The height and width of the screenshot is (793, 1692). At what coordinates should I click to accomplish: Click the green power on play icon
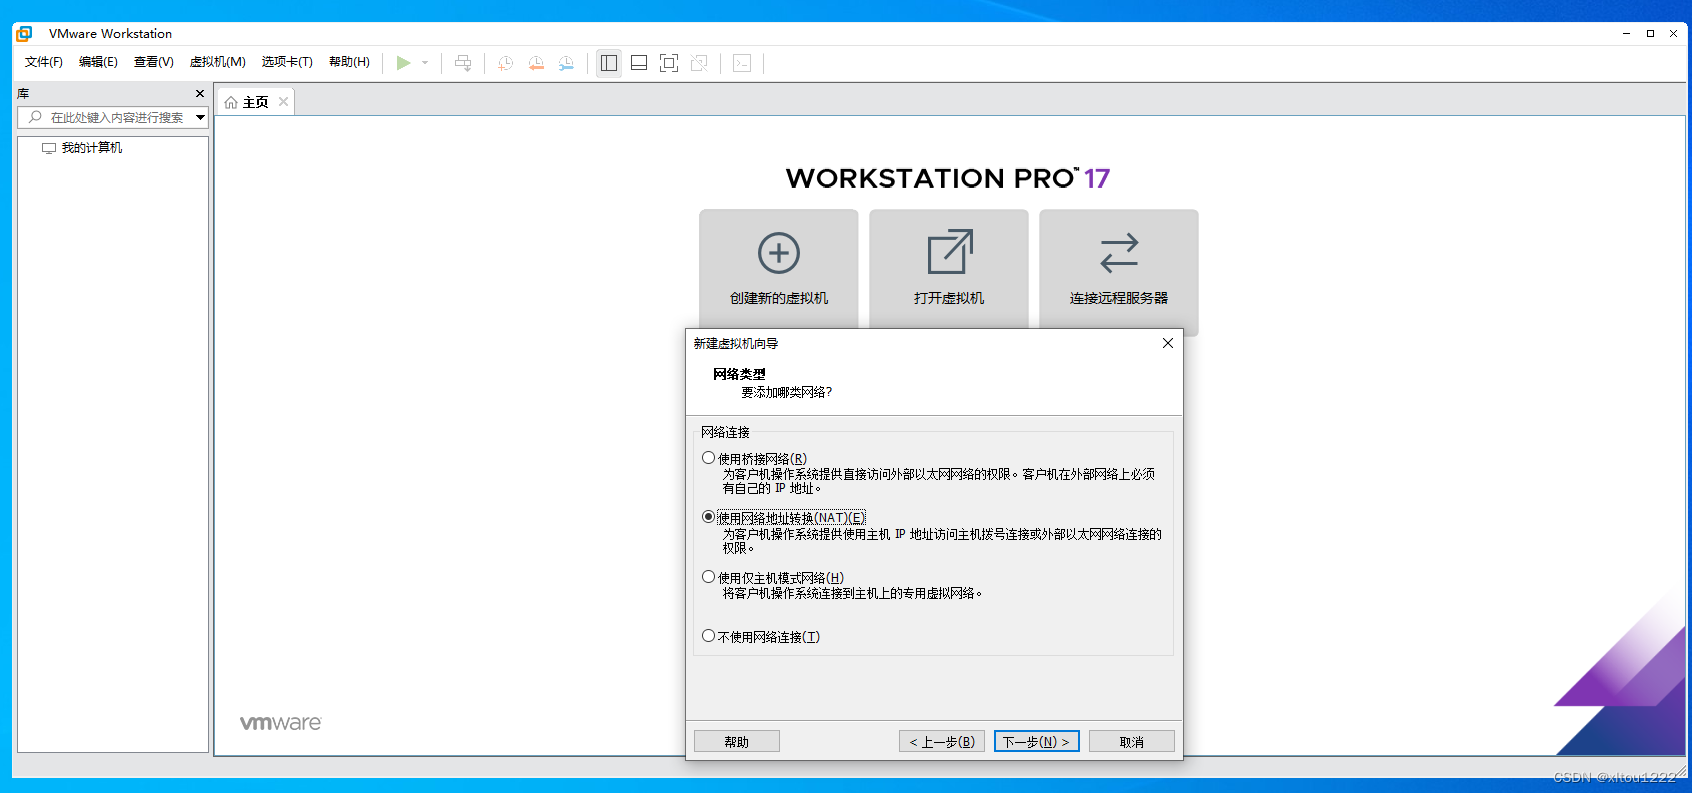click(x=403, y=63)
